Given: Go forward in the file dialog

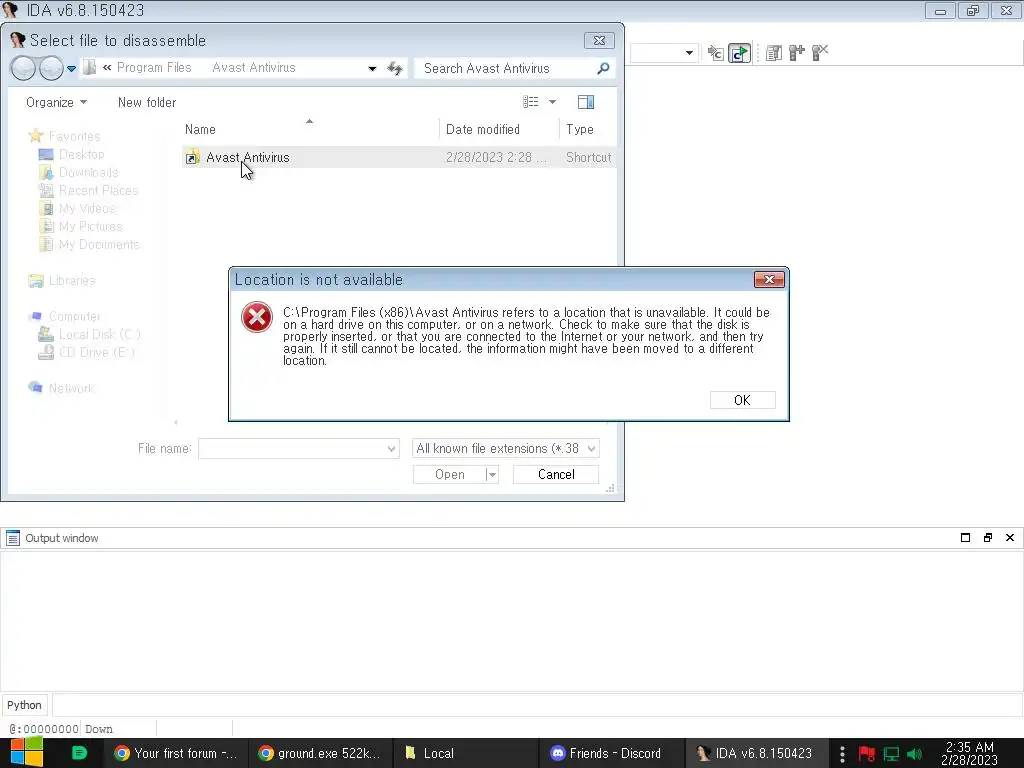Looking at the screenshot, I should click(x=51, y=68).
